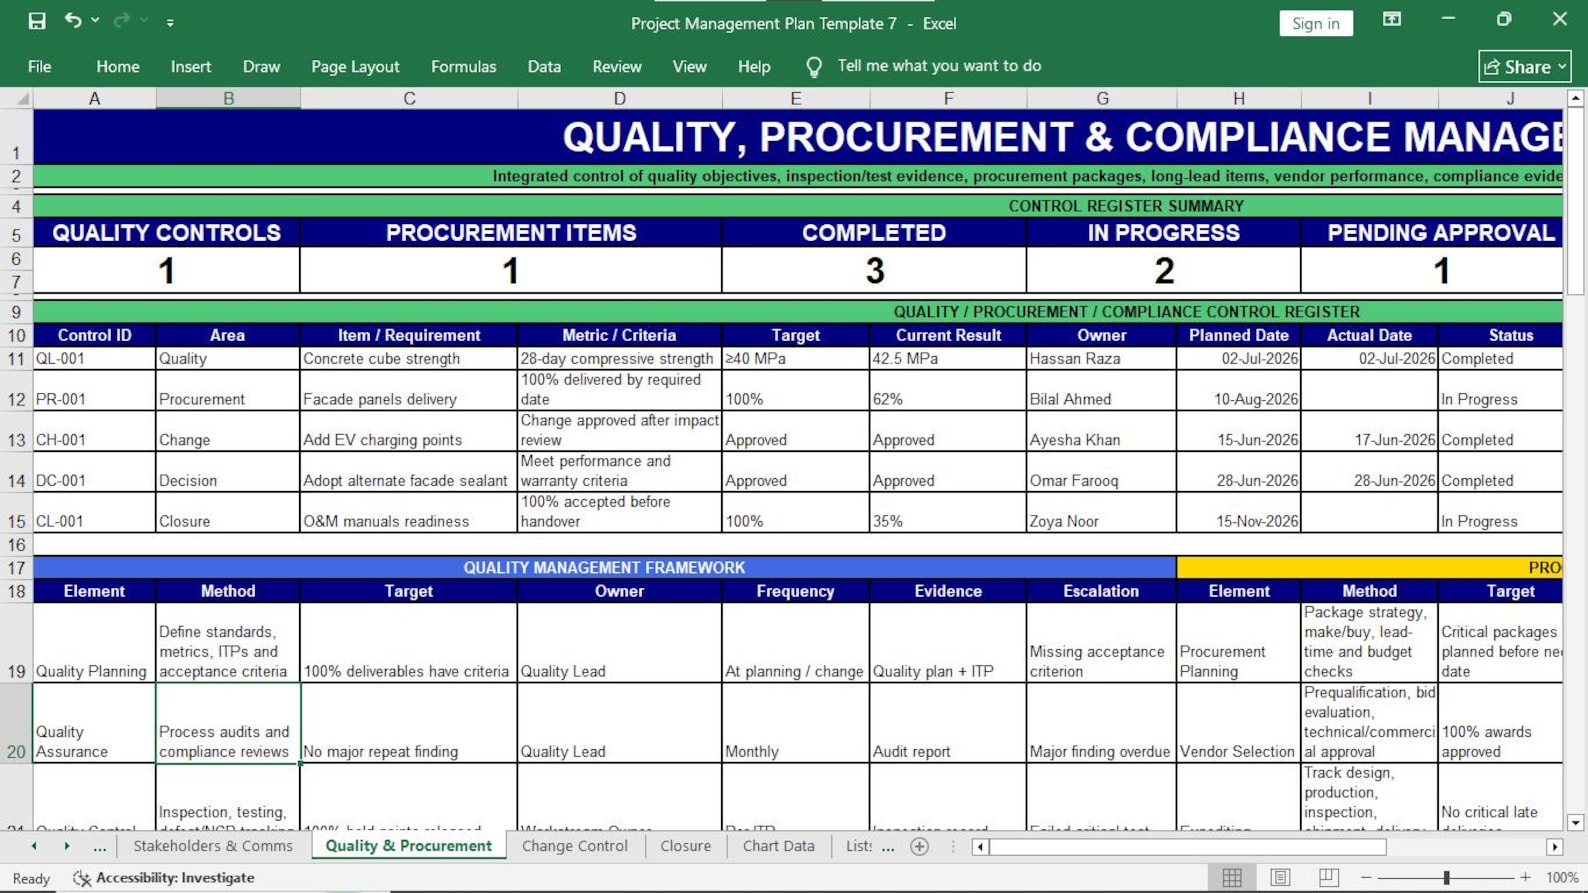The height and width of the screenshot is (893, 1588).
Task: Click the 42.5 MPa current result cell
Action: [948, 359]
